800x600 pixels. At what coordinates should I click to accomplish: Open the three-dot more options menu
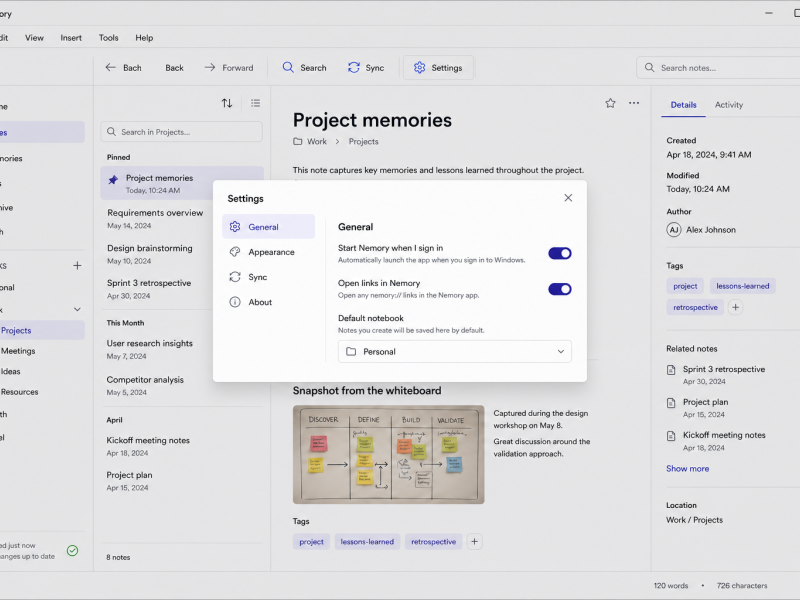[x=634, y=103]
